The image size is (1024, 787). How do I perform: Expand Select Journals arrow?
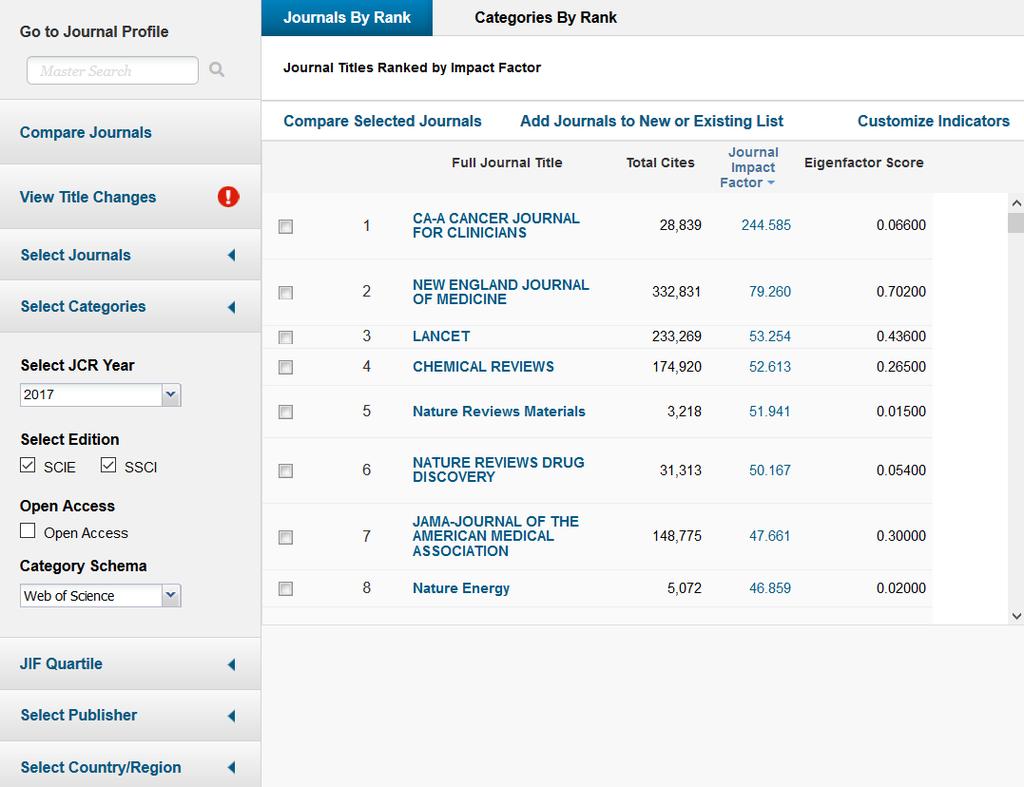click(x=231, y=255)
